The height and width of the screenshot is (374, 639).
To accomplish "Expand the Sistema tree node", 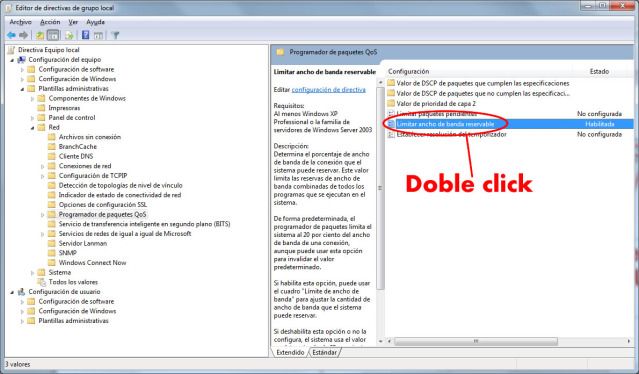I will (32, 273).
